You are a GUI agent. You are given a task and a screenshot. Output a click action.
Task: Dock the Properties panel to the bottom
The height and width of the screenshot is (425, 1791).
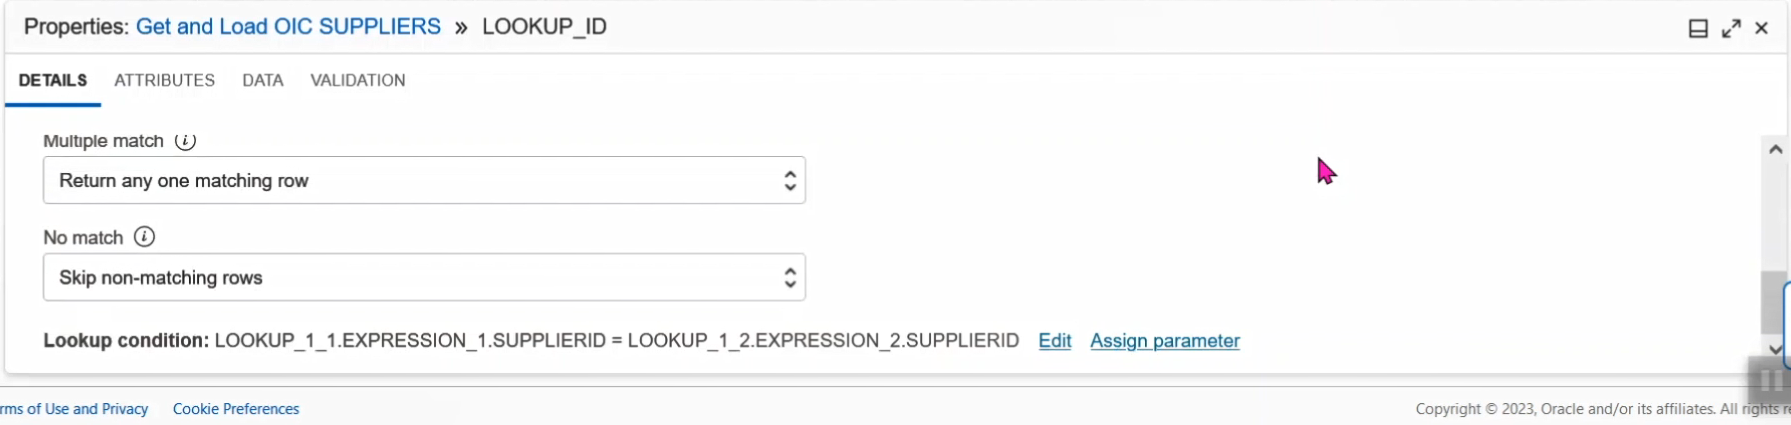point(1698,29)
